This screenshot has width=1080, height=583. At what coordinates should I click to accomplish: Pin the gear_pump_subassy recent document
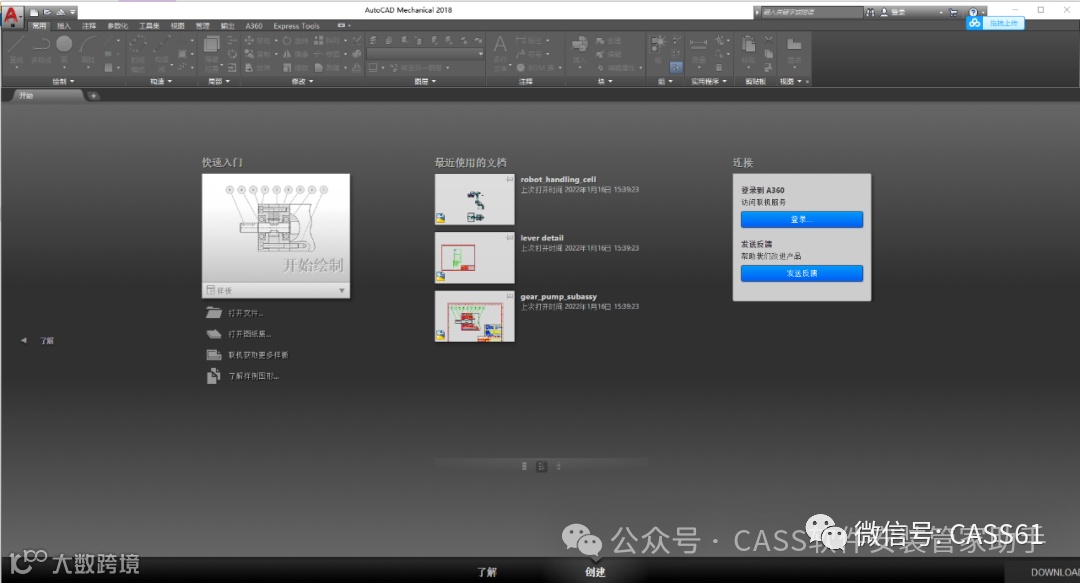[510, 296]
